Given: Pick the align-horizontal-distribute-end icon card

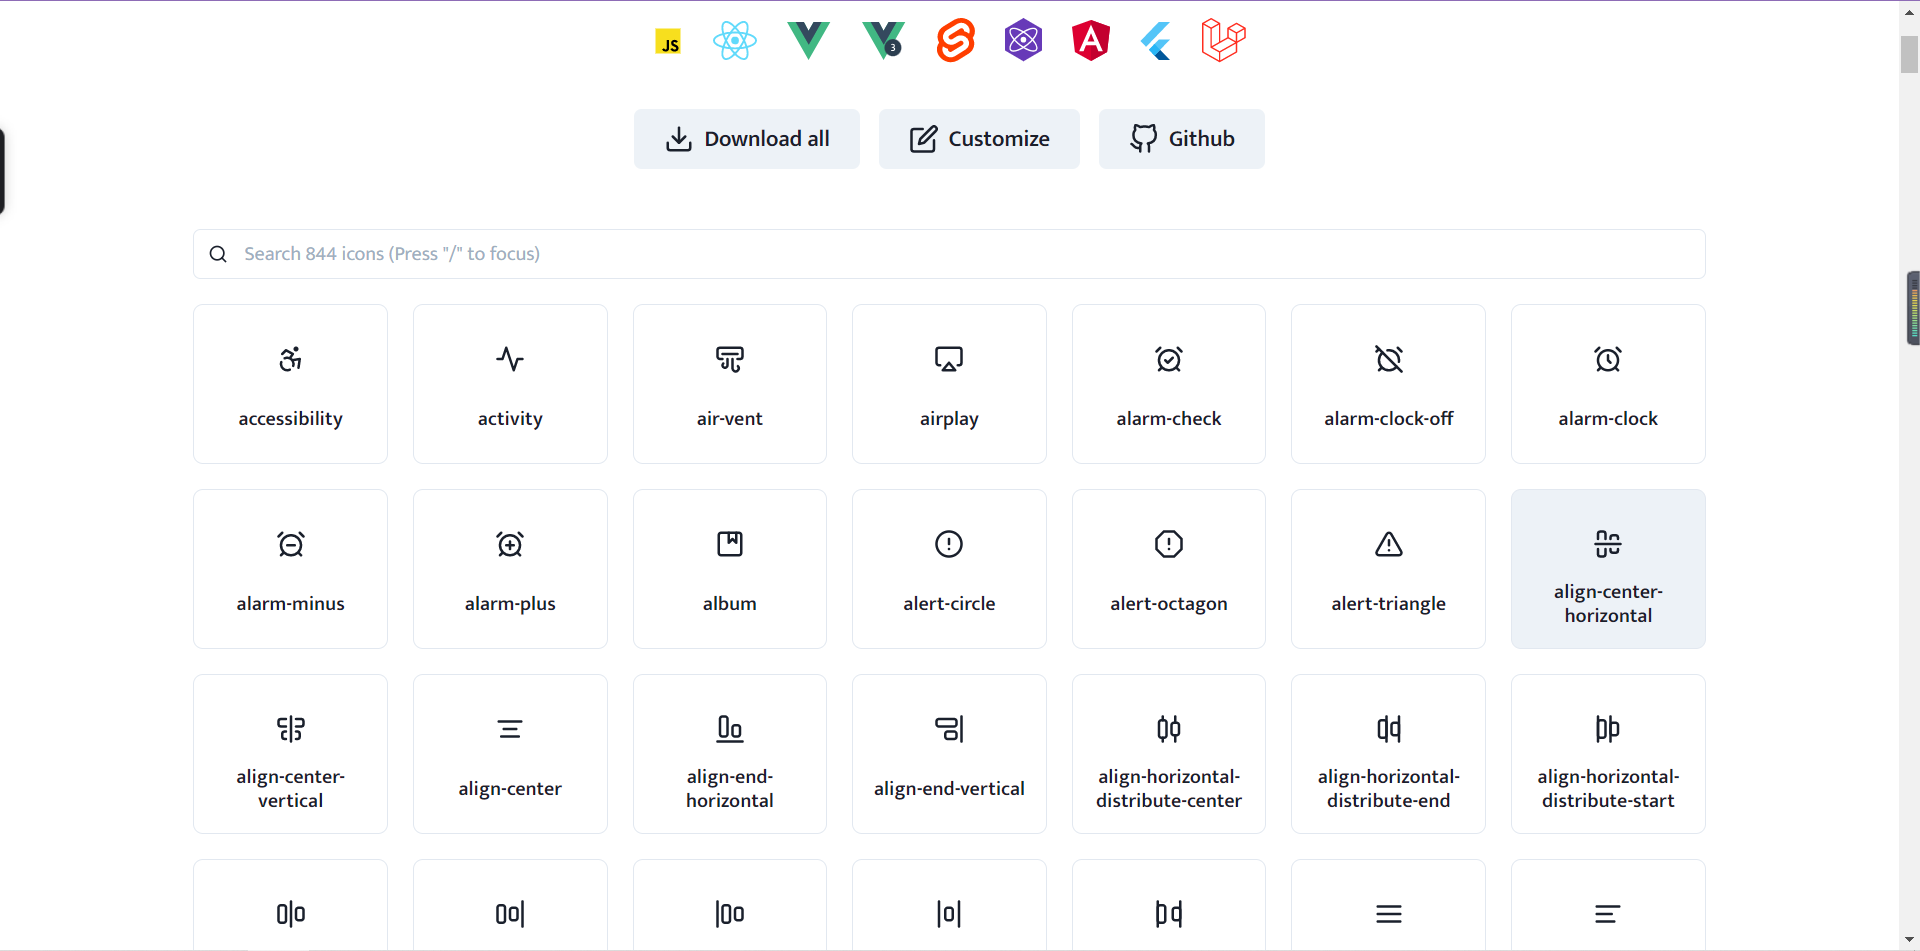Looking at the screenshot, I should click(x=1388, y=754).
